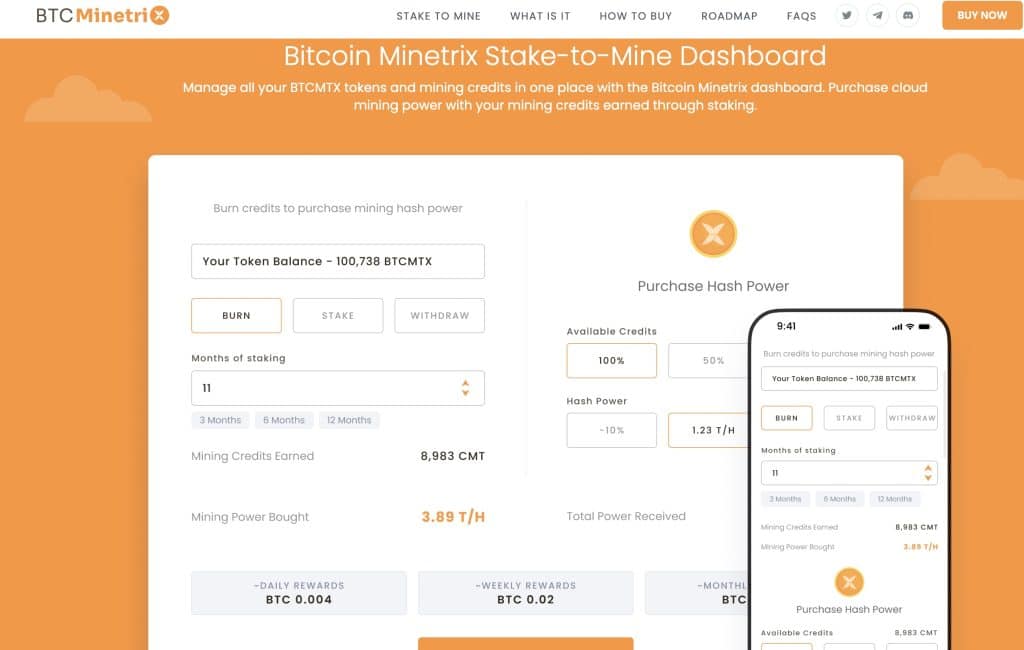Increase months of staking with the up arrow
This screenshot has height=650, width=1024.
pyautogui.click(x=466, y=382)
